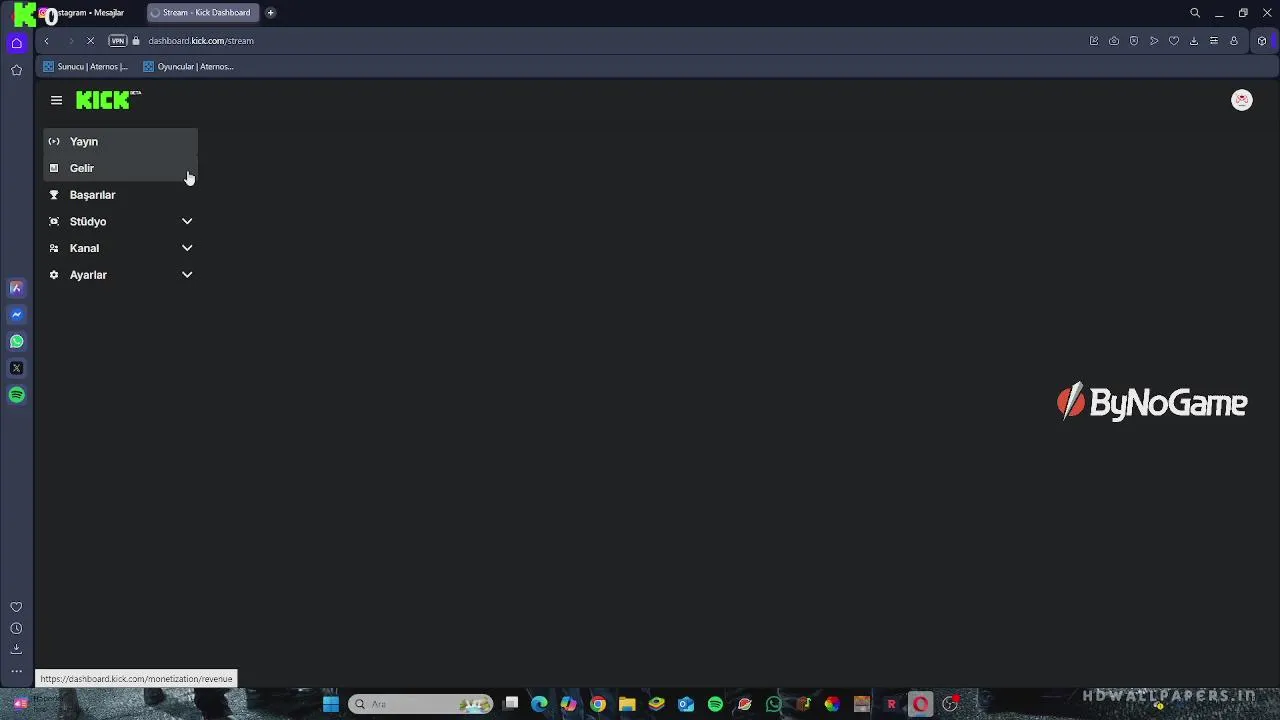The image size is (1280, 720).
Task: Toggle the Kick hamburger menu
Action: tap(56, 100)
